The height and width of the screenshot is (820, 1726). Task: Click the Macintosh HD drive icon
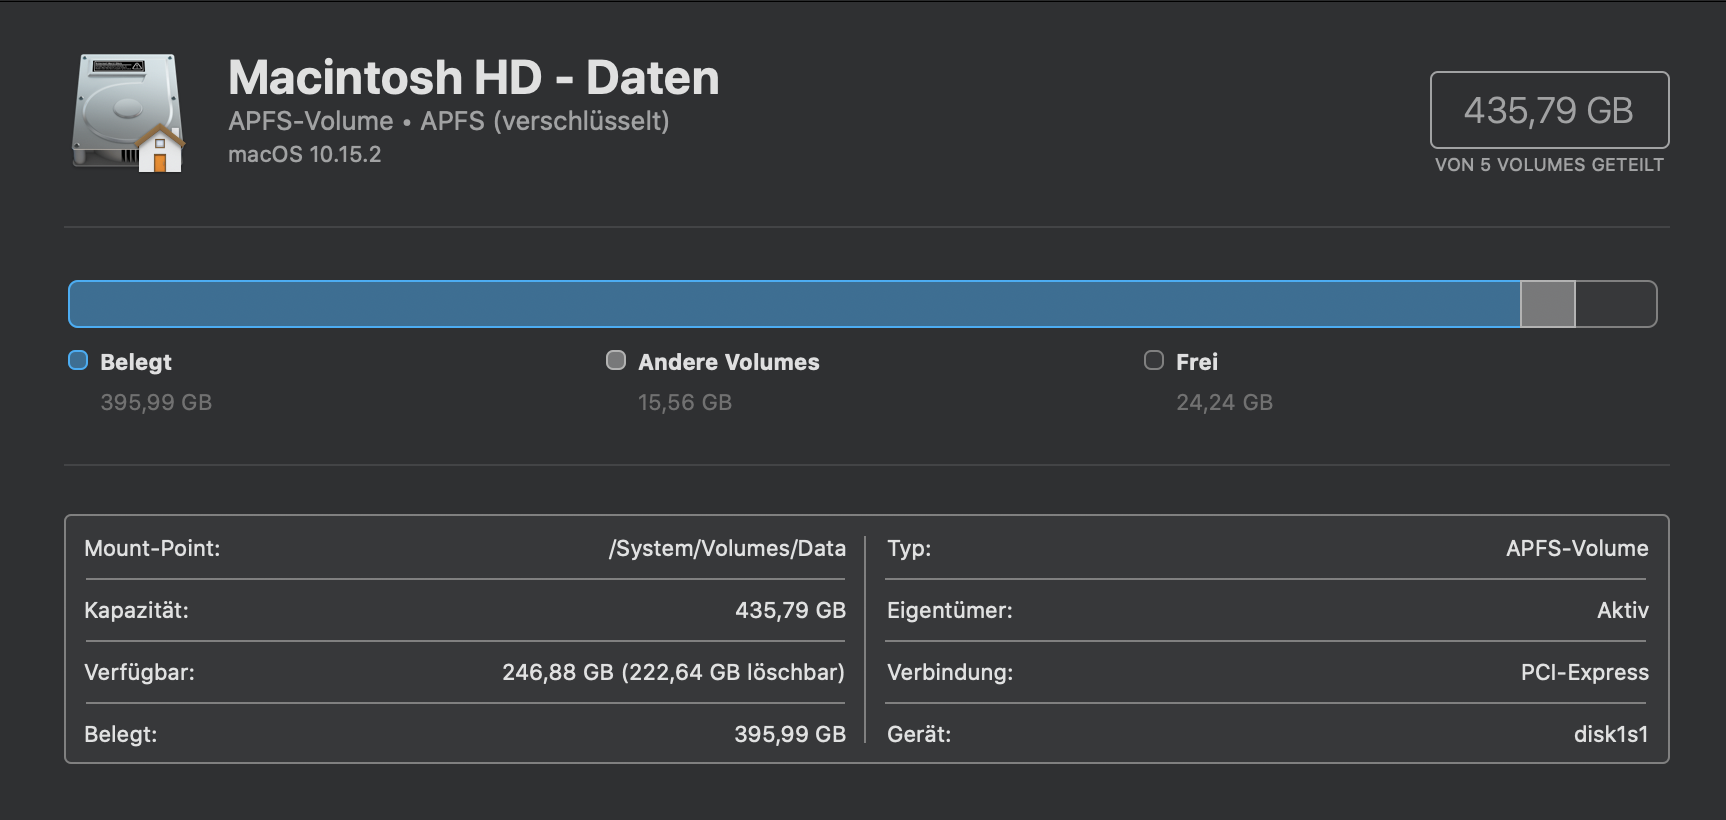(x=127, y=112)
